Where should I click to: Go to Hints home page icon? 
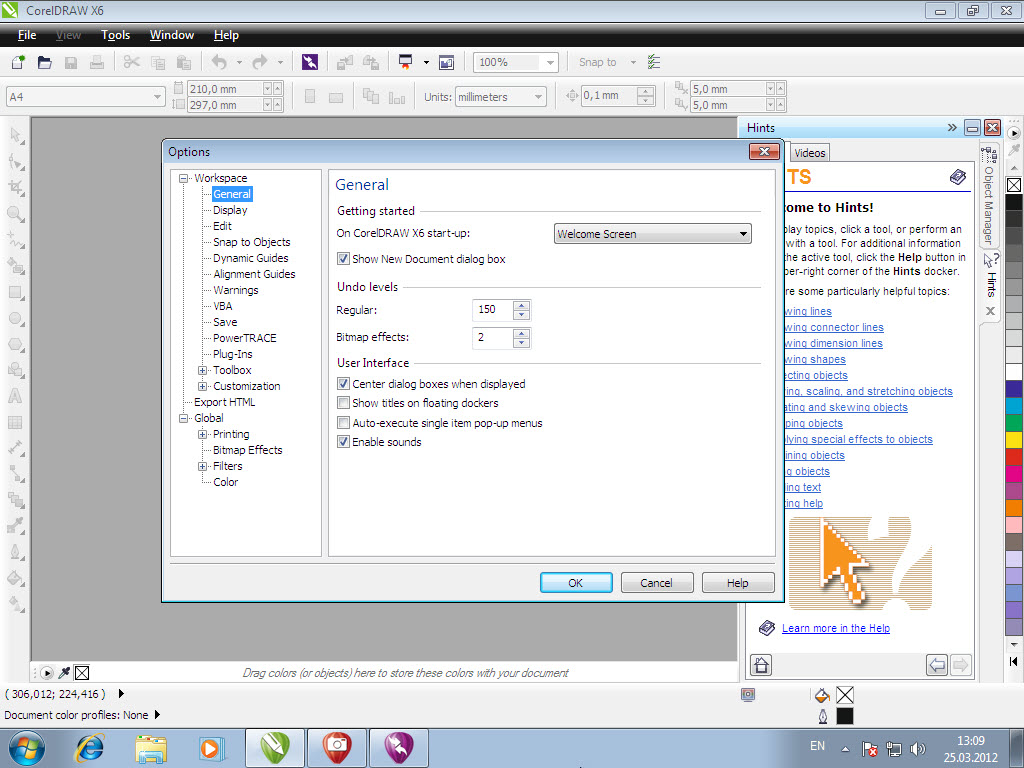click(761, 664)
